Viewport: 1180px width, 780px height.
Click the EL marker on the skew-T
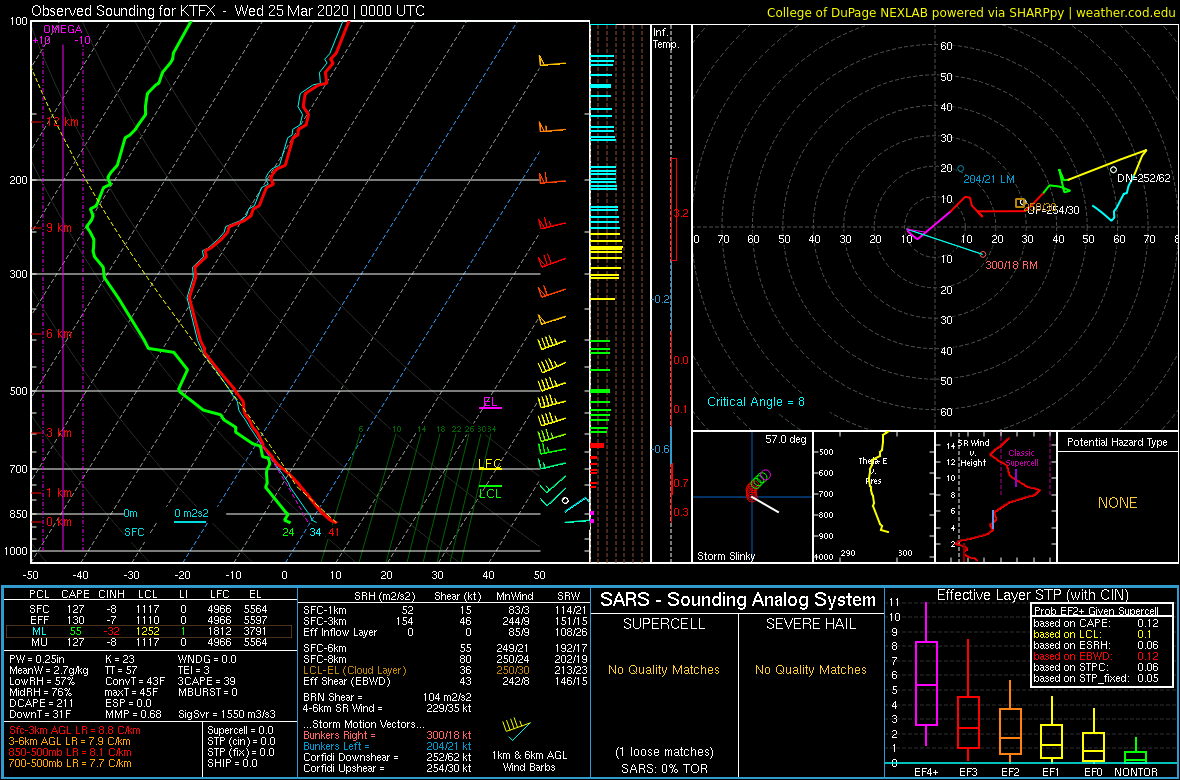click(x=491, y=402)
